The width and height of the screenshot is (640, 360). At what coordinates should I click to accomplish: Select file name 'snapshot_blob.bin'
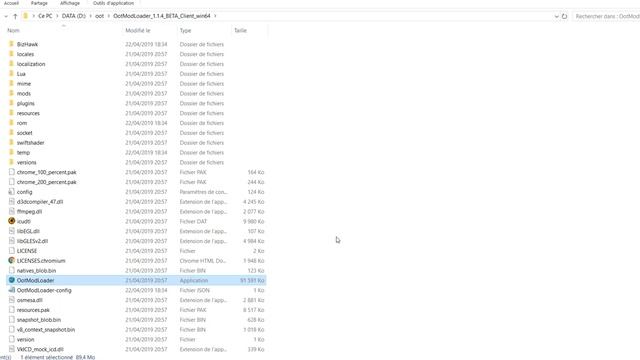point(39,320)
